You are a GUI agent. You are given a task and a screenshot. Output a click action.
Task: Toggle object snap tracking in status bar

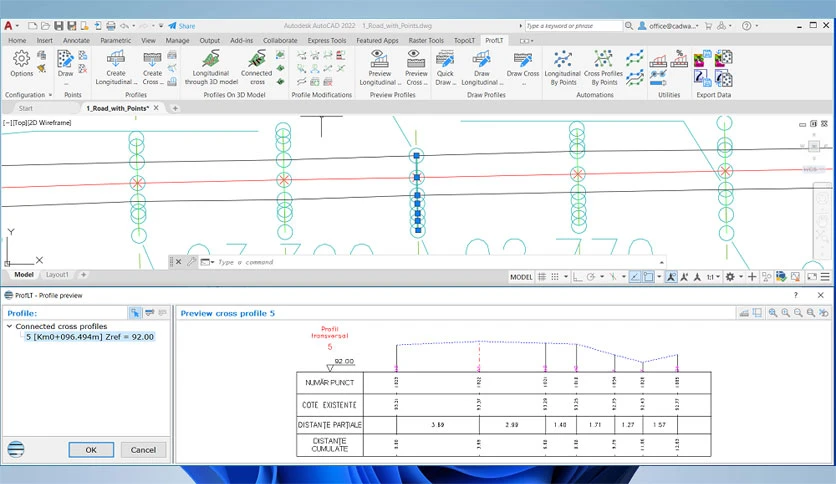click(x=635, y=277)
